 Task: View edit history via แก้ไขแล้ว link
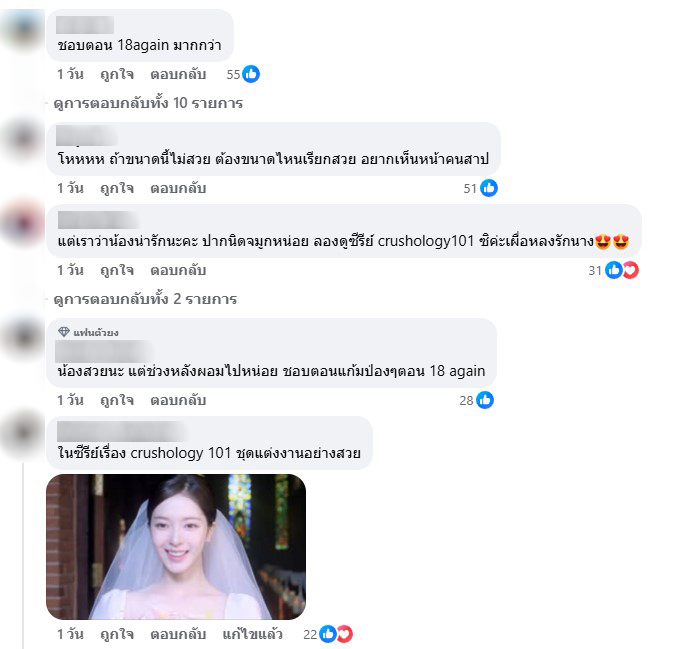point(253,634)
